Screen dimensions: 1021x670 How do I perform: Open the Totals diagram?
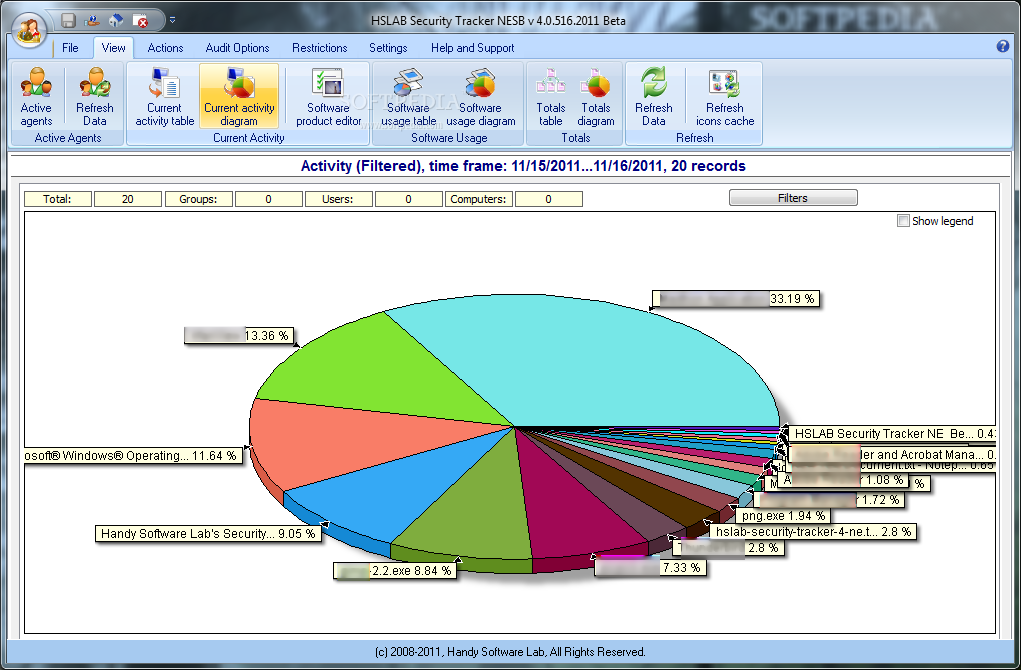tap(596, 96)
